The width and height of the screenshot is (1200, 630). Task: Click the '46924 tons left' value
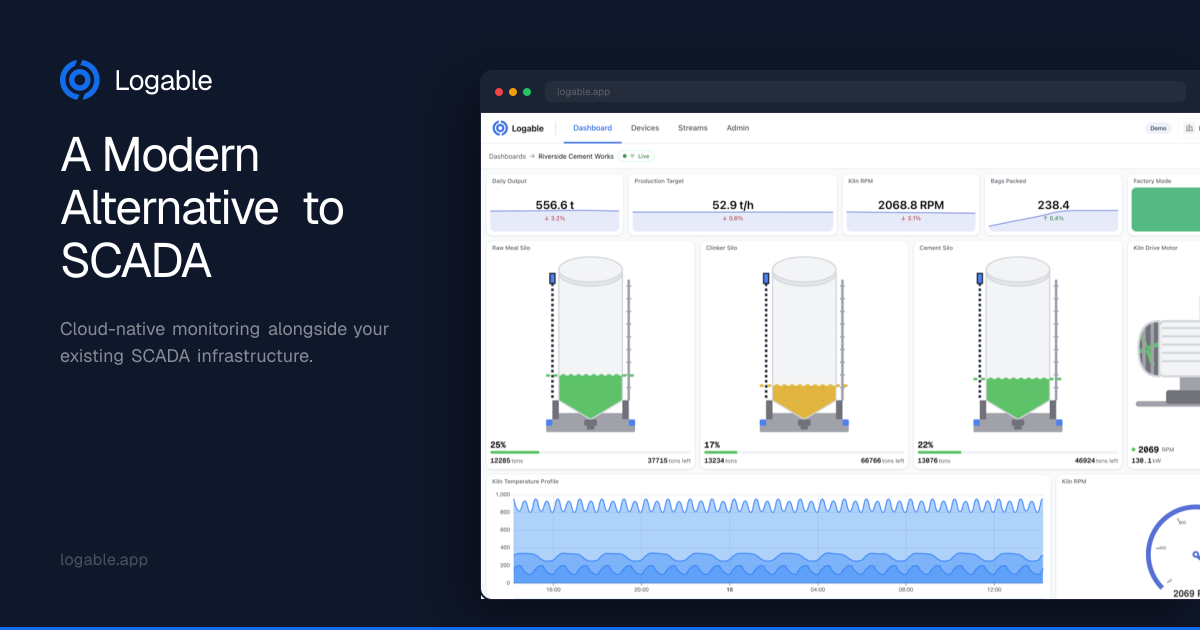click(1097, 461)
